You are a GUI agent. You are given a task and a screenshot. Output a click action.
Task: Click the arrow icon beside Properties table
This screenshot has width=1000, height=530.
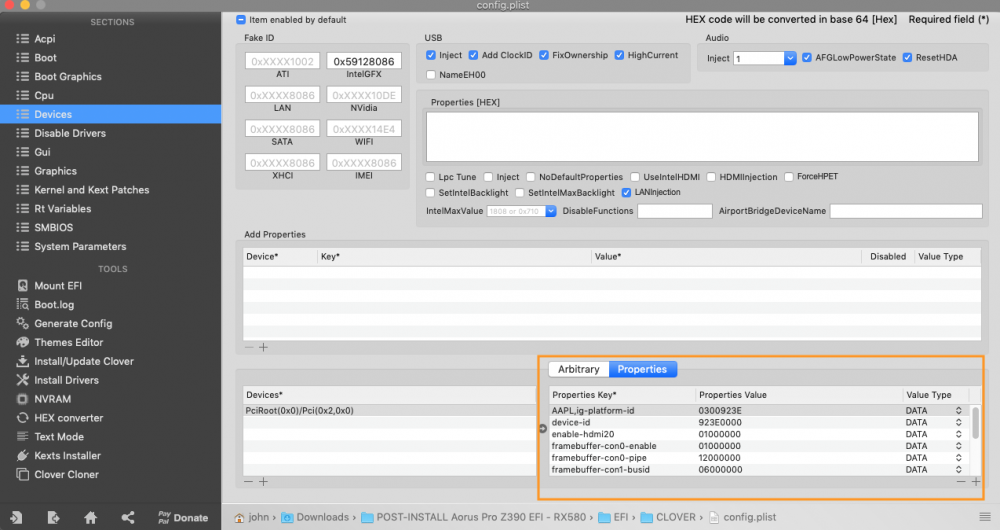(x=543, y=429)
